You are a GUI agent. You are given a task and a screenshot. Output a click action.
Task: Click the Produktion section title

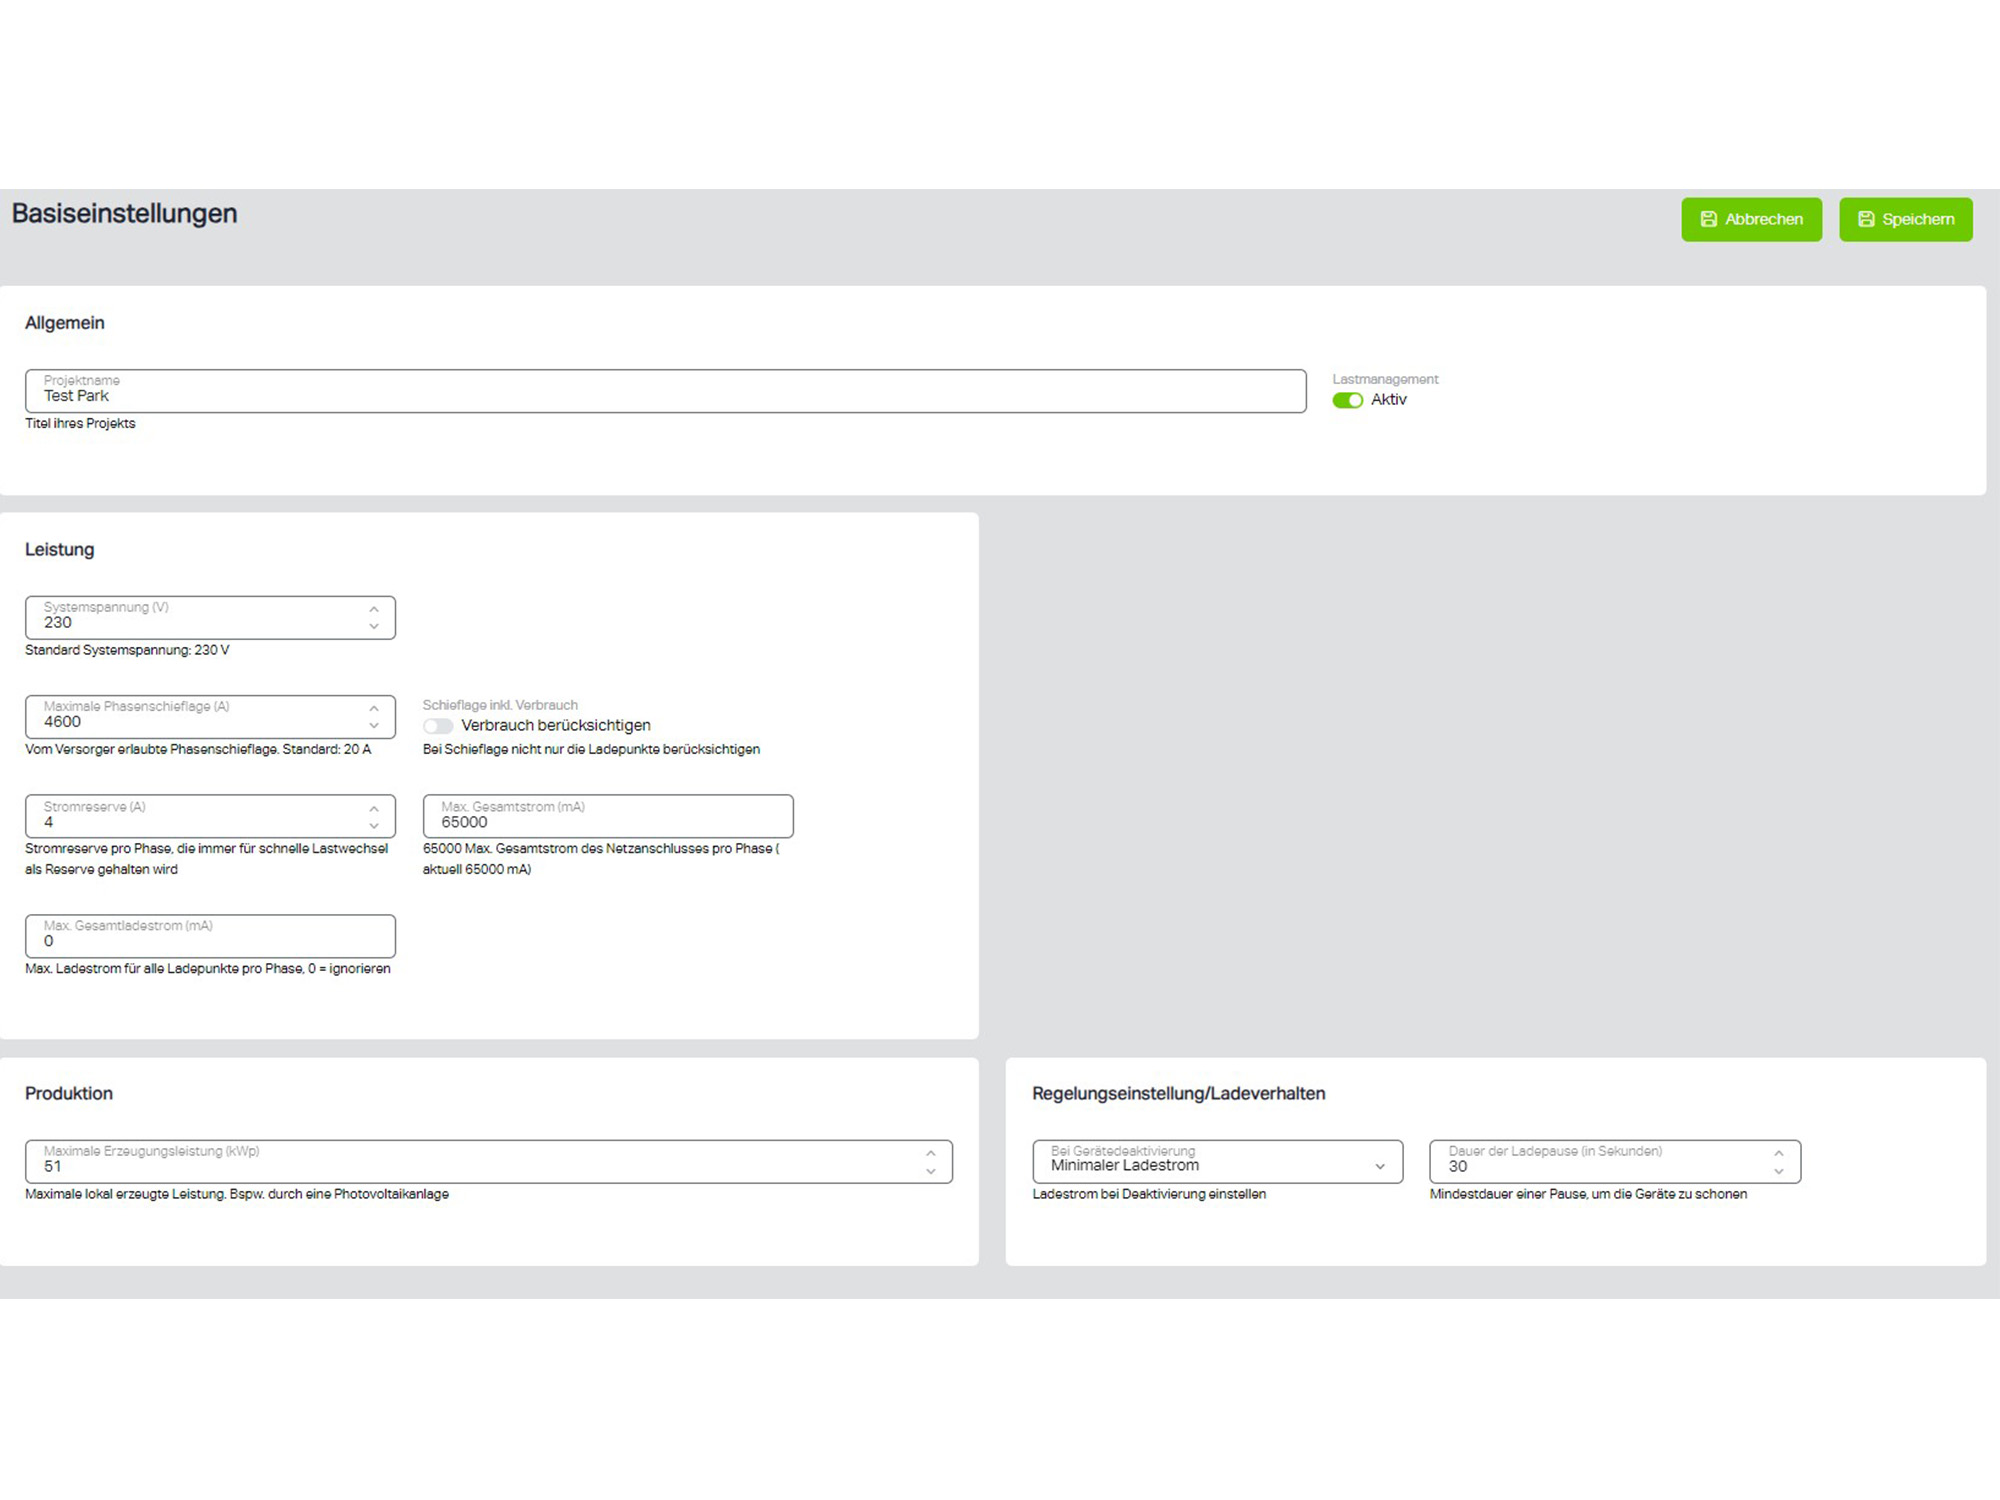pyautogui.click(x=69, y=1094)
